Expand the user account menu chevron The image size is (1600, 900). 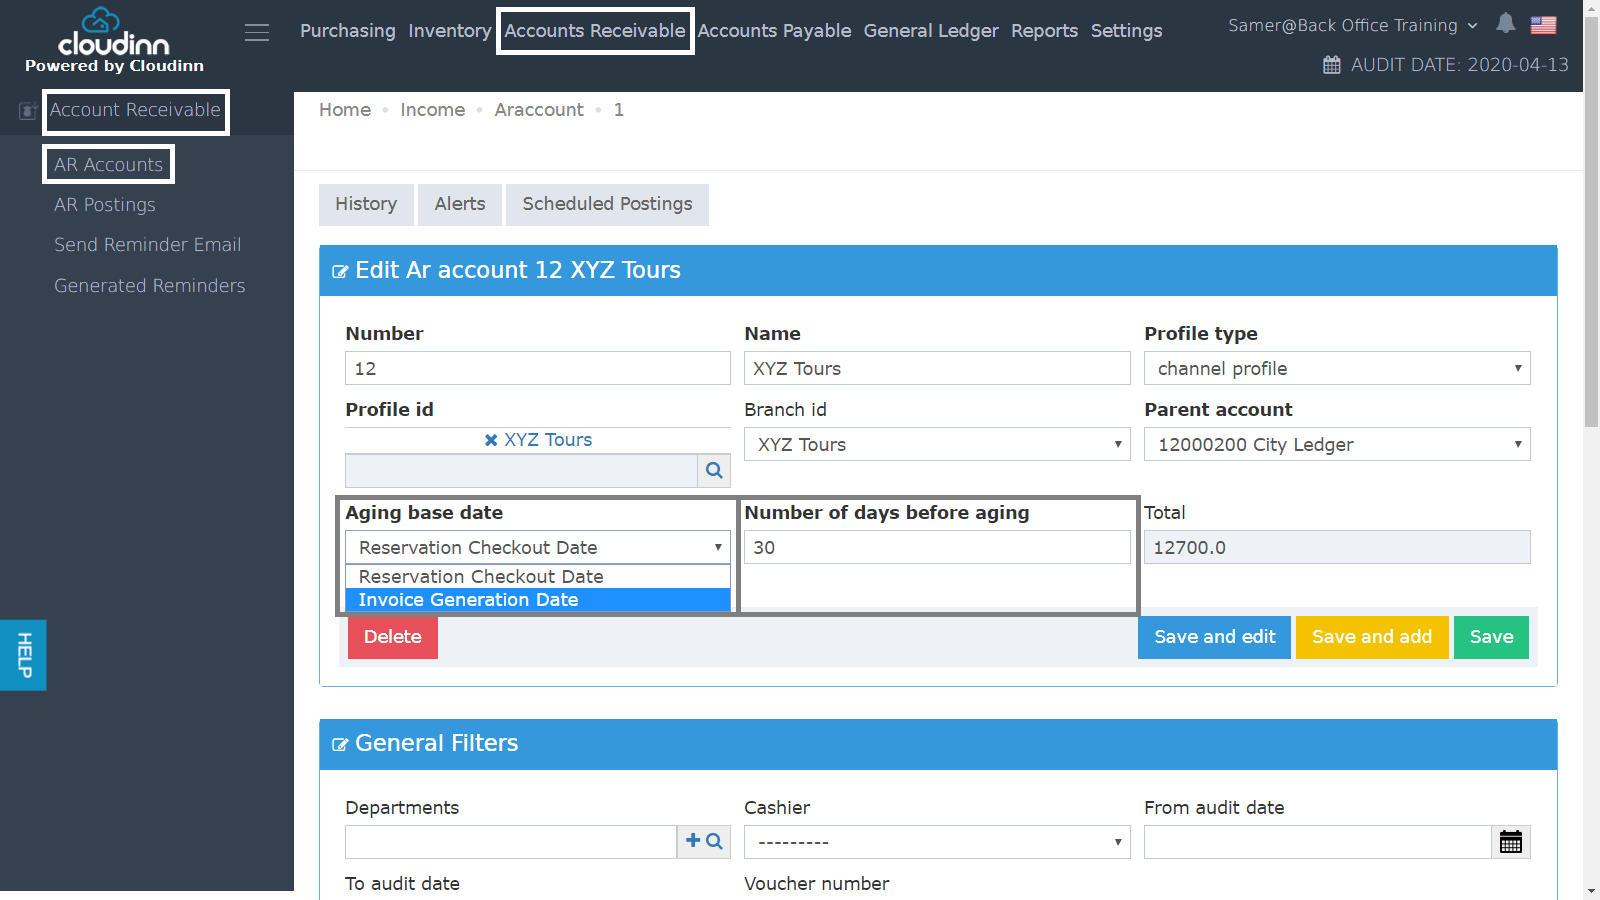pyautogui.click(x=1472, y=26)
